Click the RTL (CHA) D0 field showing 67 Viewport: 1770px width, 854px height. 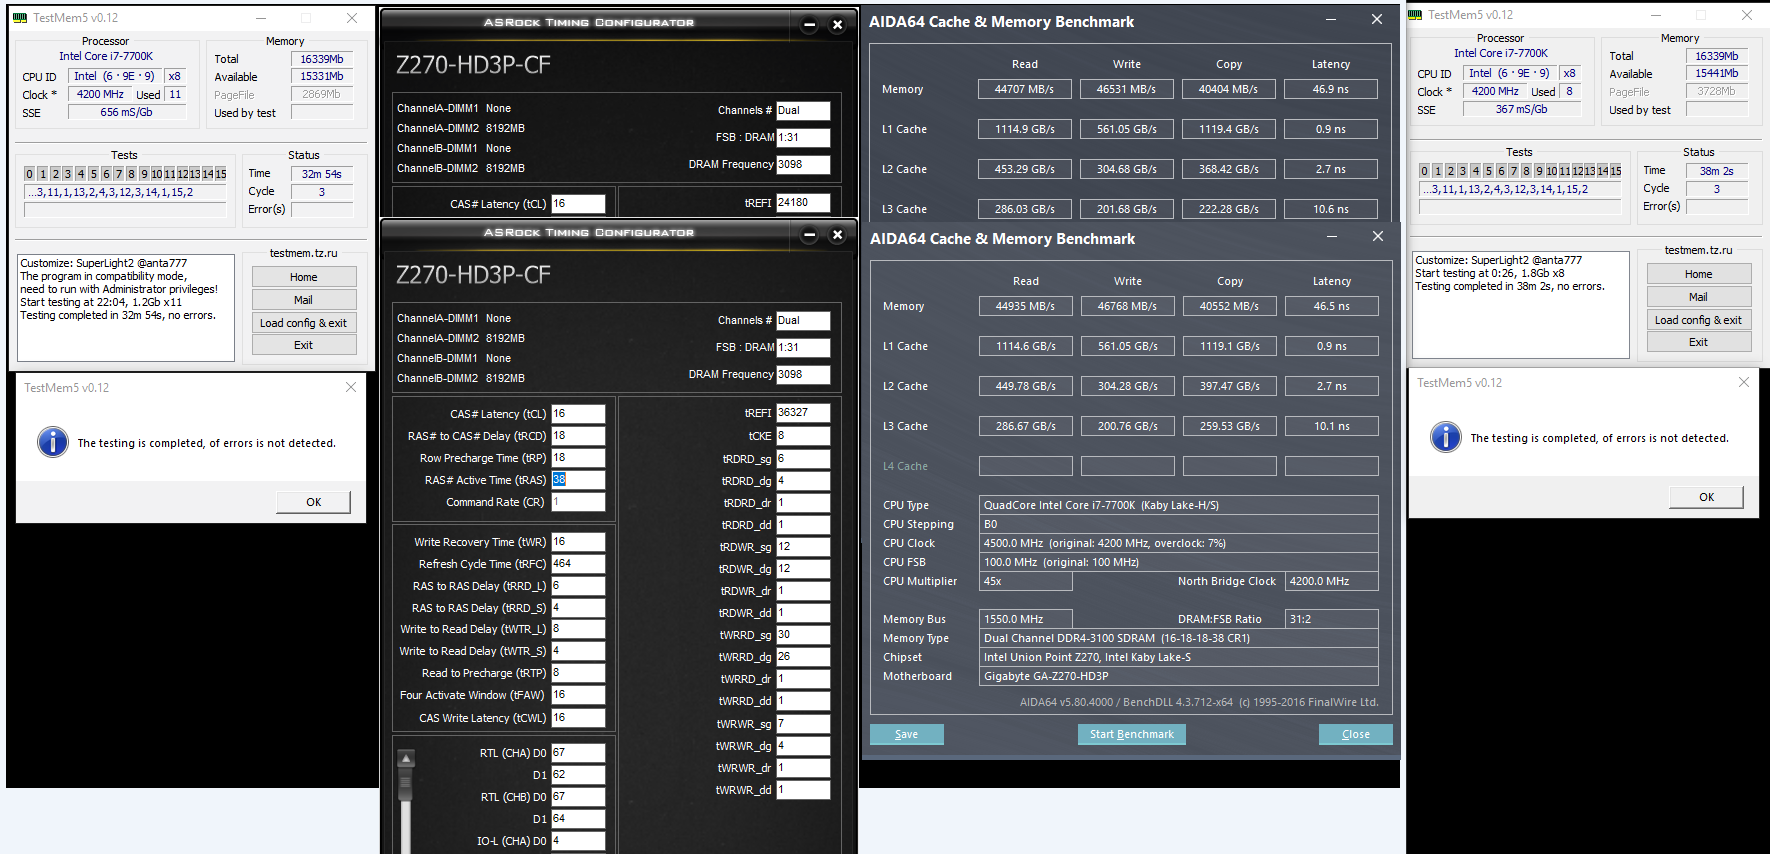tap(578, 753)
